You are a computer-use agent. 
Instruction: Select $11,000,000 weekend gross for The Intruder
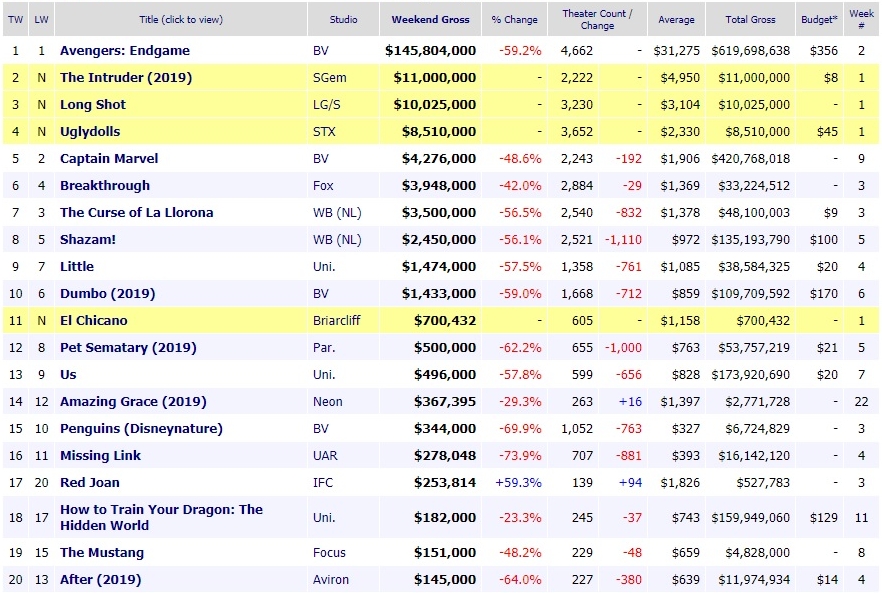435,78
